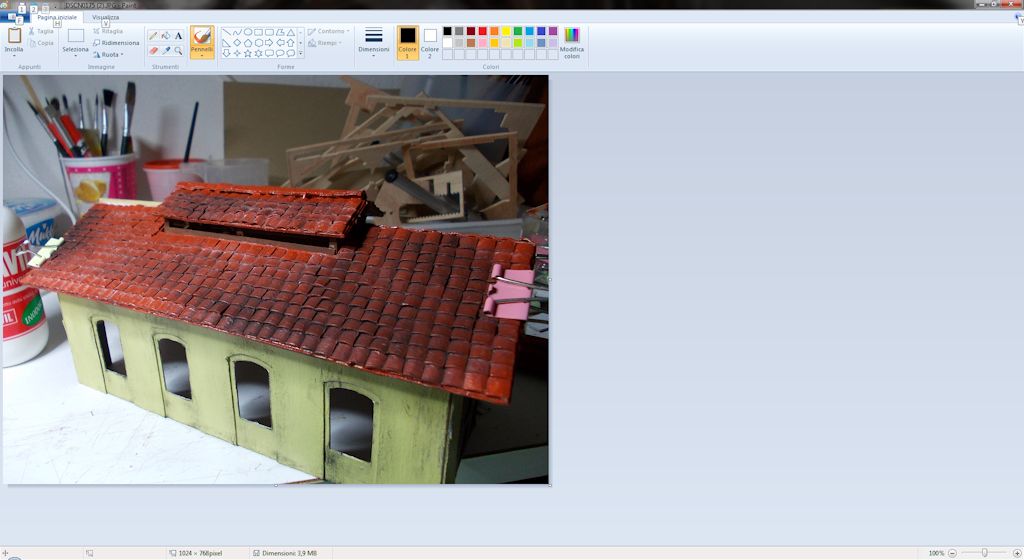
Task: Click the Incolla clipboard icon
Action: (x=14, y=35)
